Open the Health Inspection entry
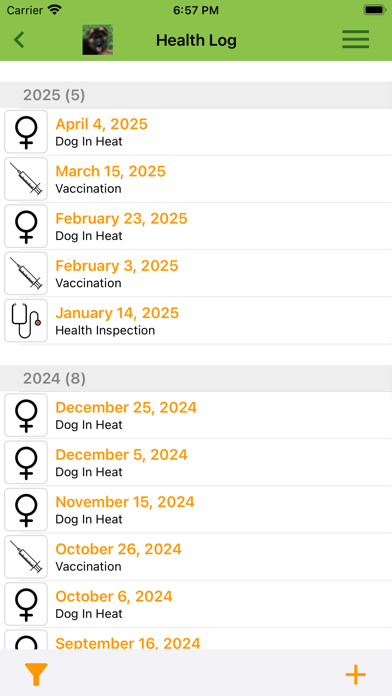Image resolution: width=392 pixels, height=696 pixels. point(196,320)
